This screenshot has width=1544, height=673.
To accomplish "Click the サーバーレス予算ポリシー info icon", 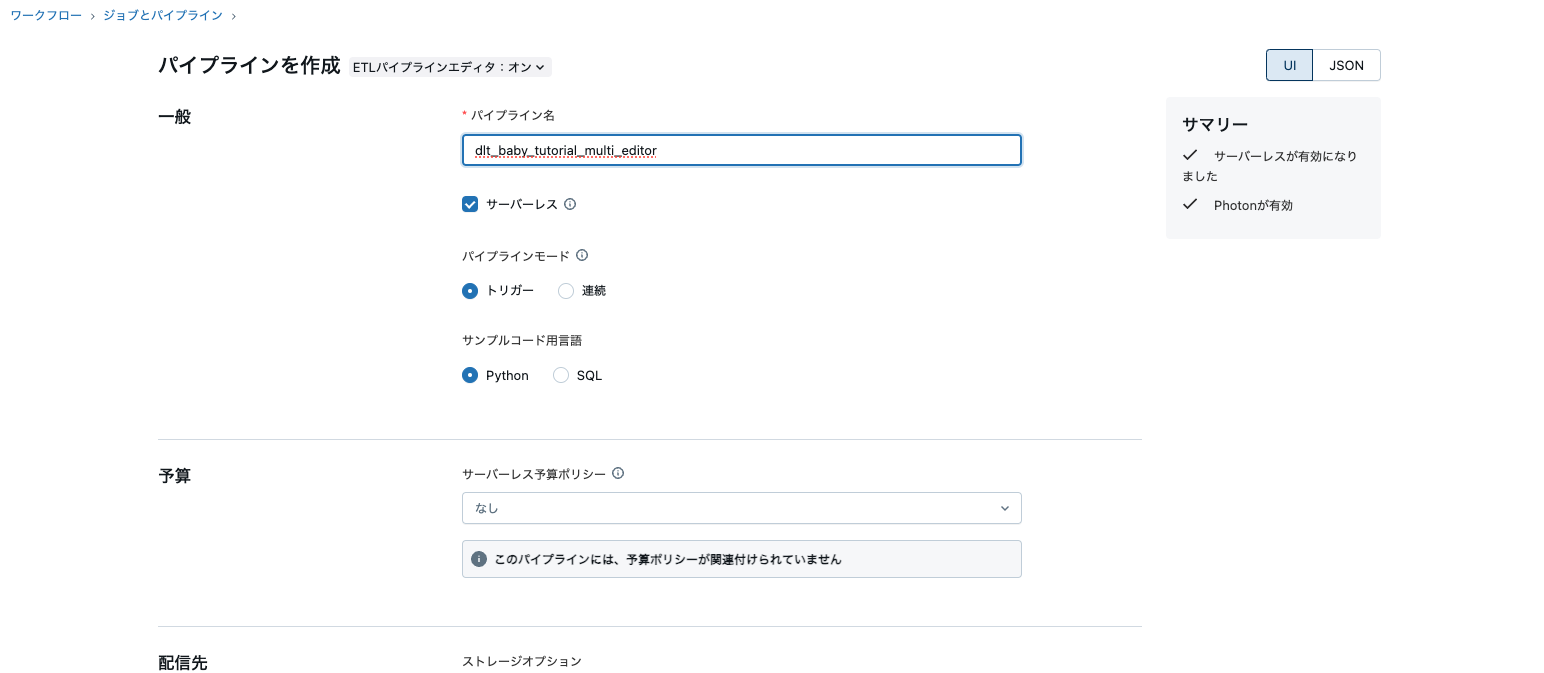I will [x=618, y=473].
